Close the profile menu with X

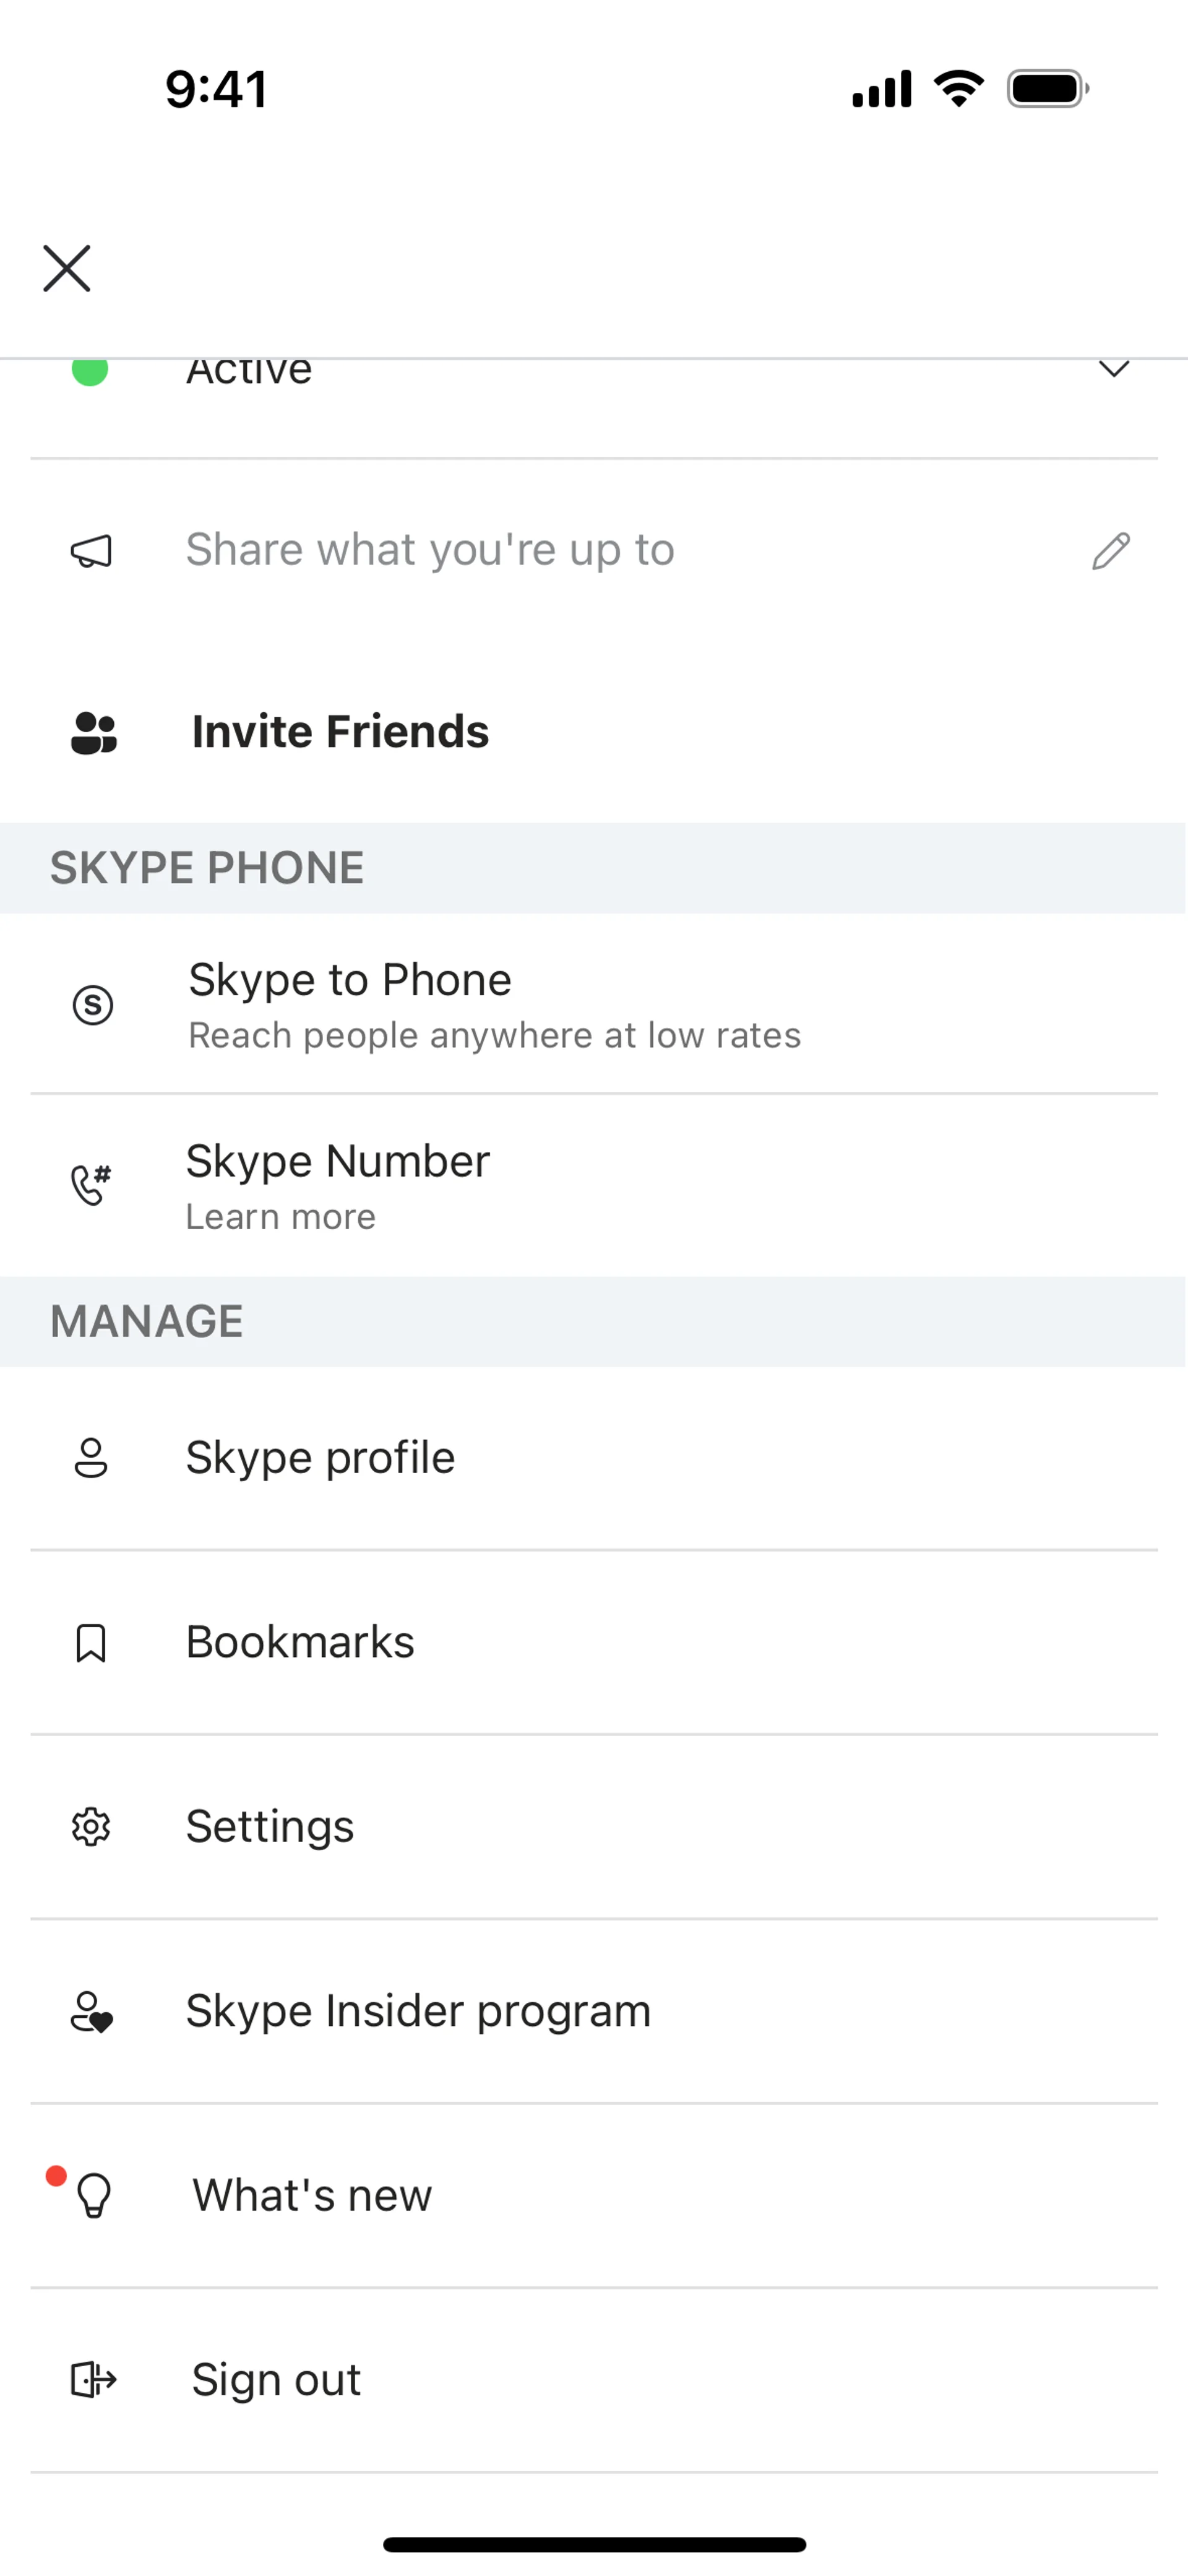pos(67,268)
